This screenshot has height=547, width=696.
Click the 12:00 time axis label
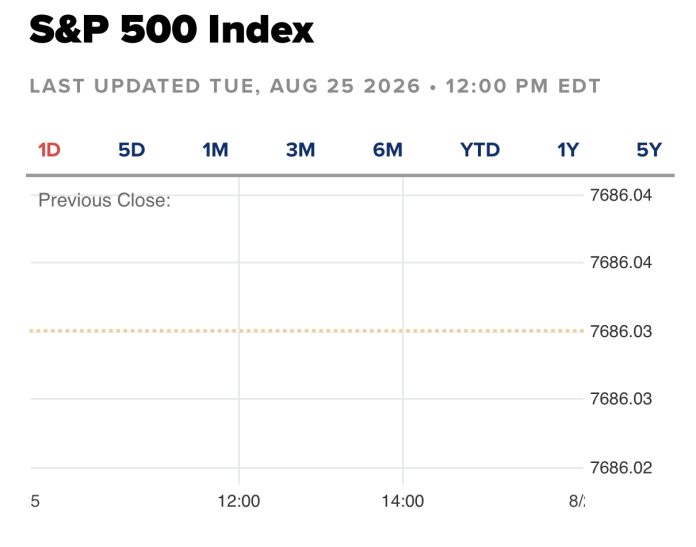(239, 501)
